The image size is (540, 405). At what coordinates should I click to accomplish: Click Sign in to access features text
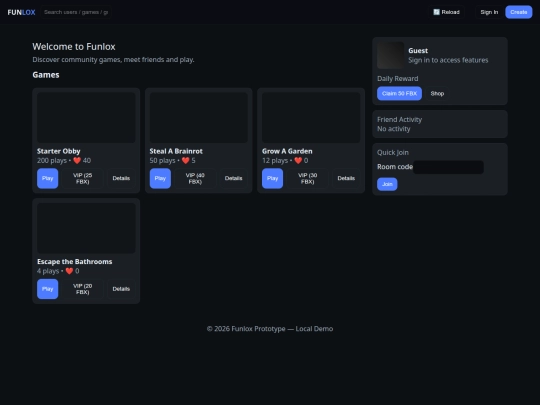click(448, 60)
